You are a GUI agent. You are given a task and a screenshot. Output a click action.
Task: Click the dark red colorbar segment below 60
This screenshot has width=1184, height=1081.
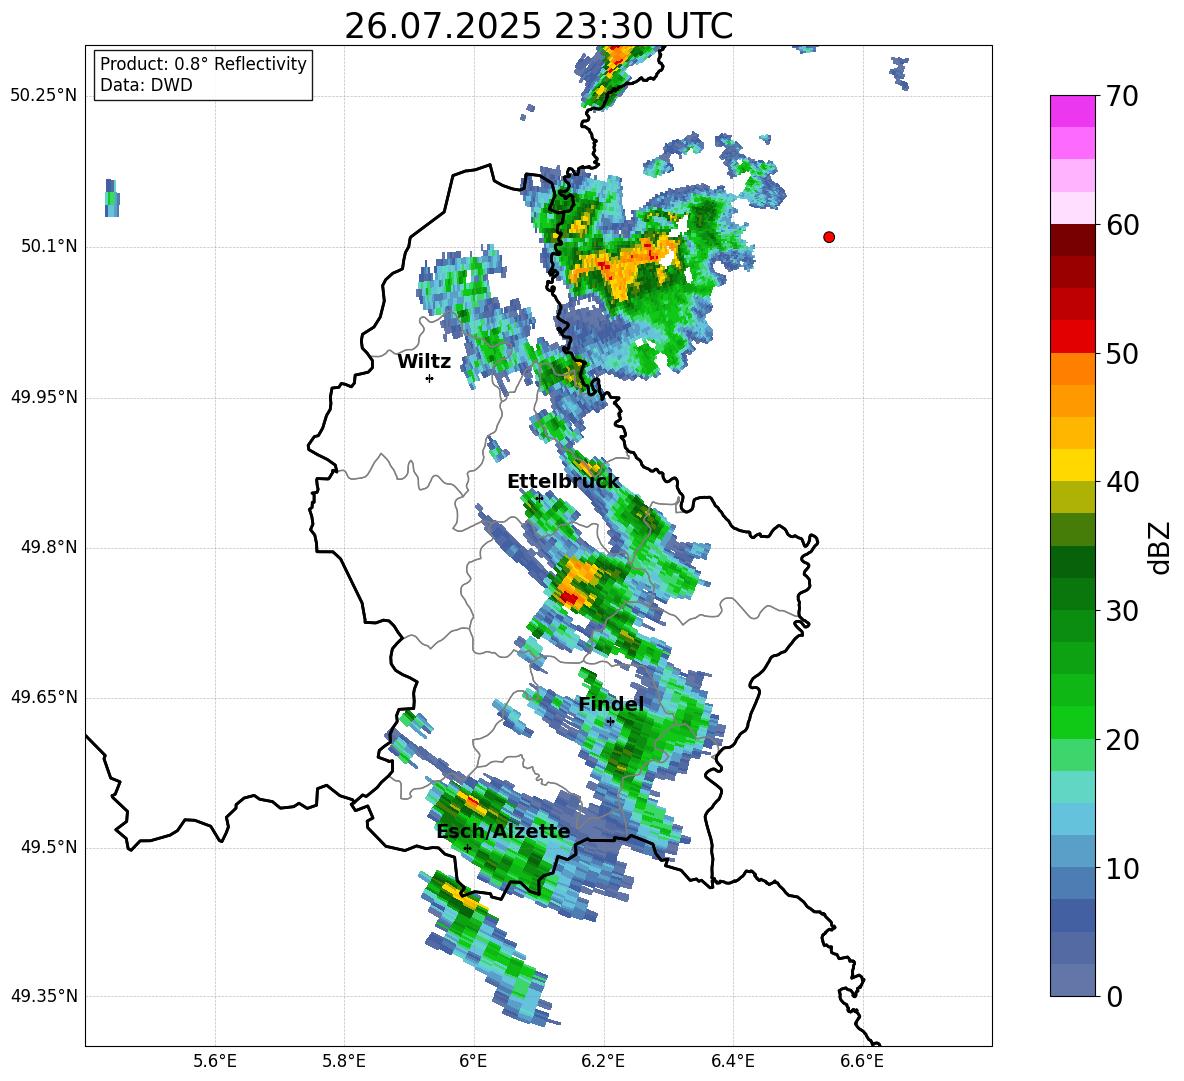[x=1072, y=240]
